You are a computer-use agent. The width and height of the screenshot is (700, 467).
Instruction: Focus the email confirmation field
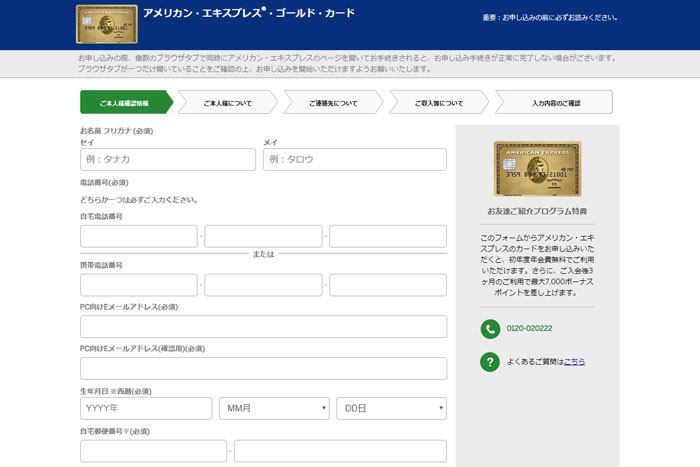(263, 368)
